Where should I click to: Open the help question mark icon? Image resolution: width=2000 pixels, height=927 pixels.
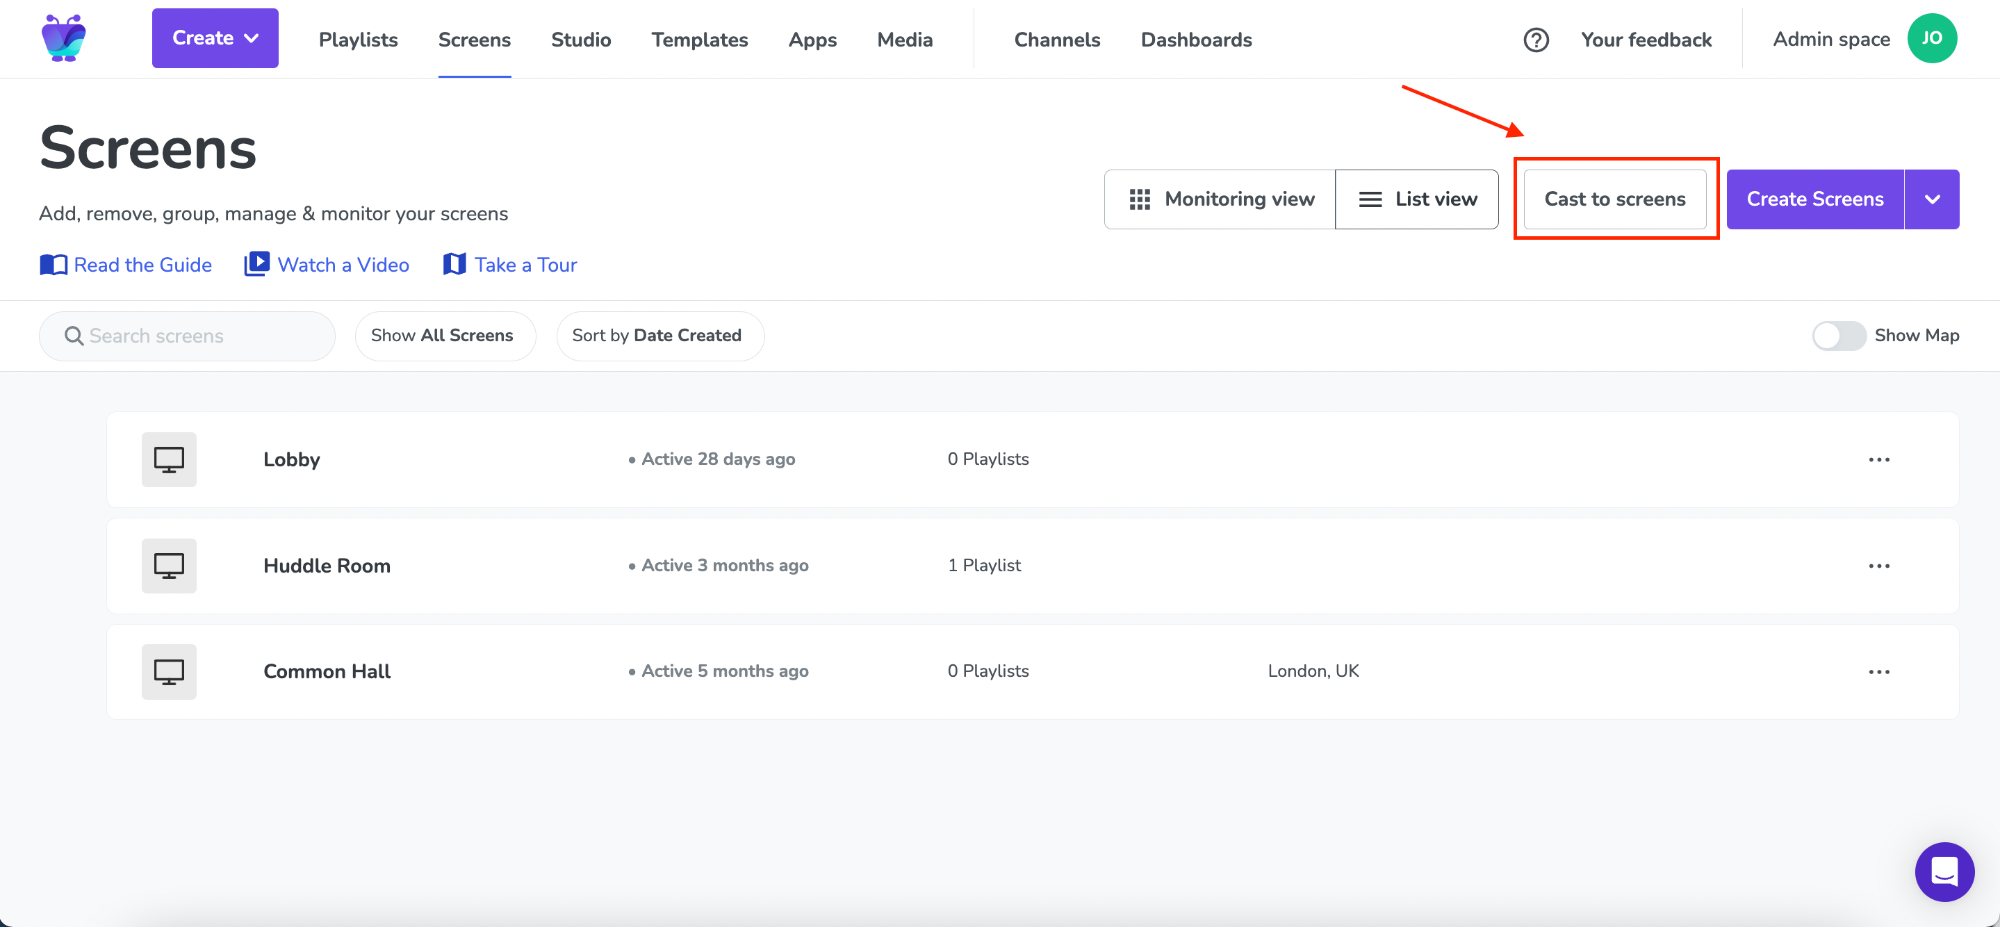click(1536, 40)
